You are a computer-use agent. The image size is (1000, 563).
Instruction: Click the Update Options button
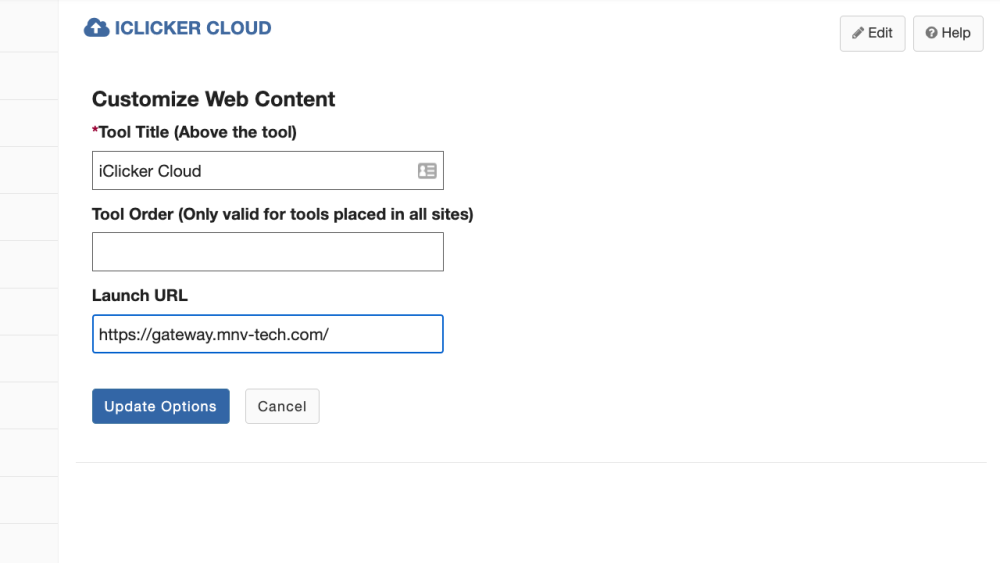pos(161,406)
